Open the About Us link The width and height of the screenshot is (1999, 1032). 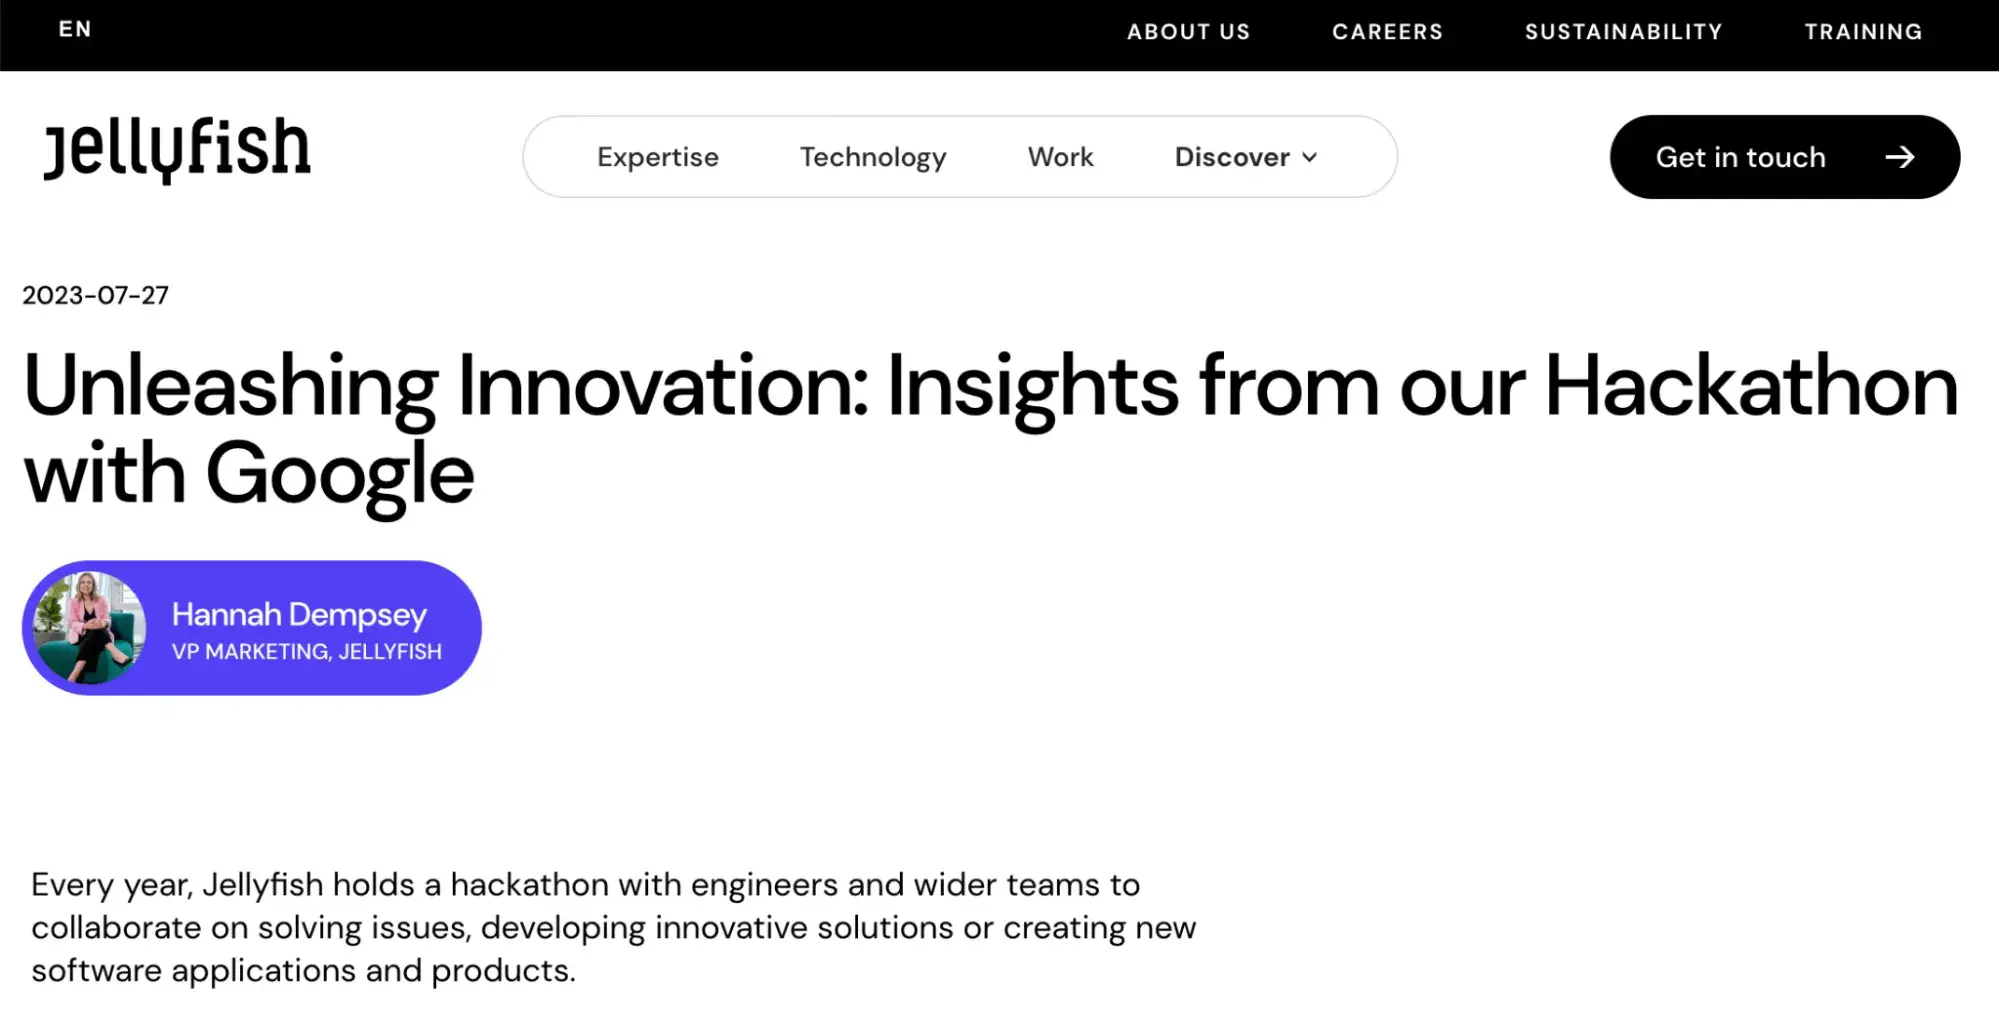point(1188,32)
